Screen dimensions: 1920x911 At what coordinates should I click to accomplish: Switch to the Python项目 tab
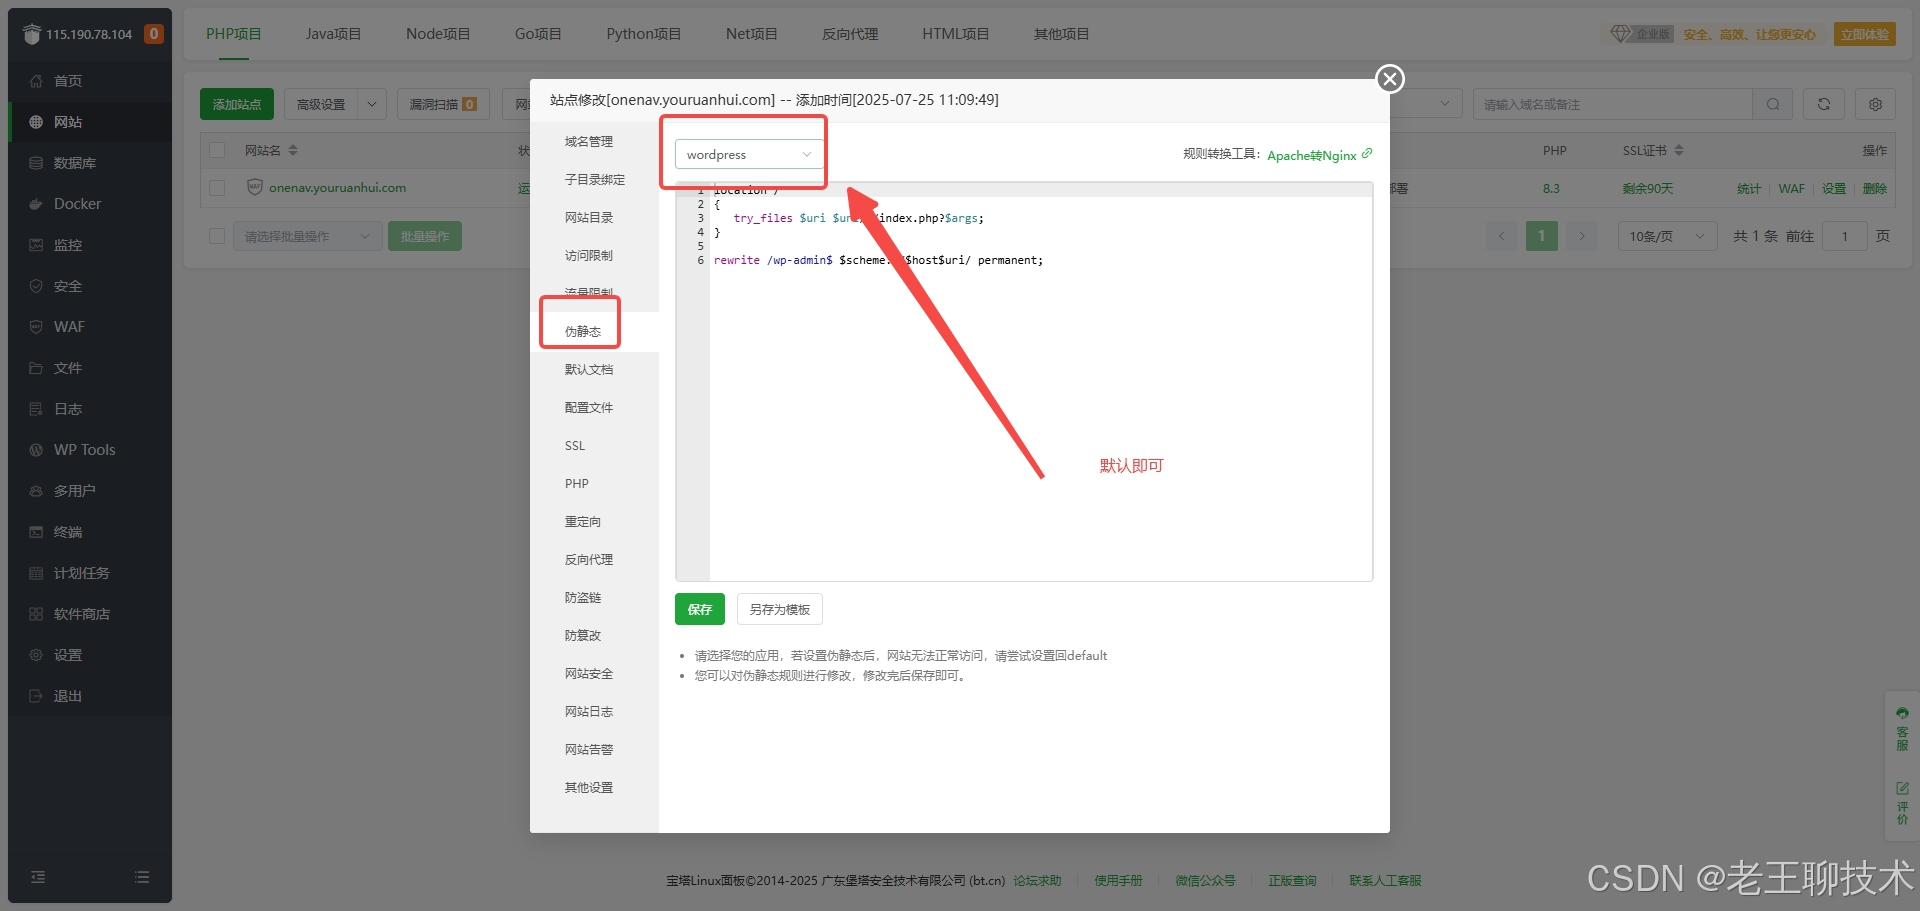click(643, 34)
